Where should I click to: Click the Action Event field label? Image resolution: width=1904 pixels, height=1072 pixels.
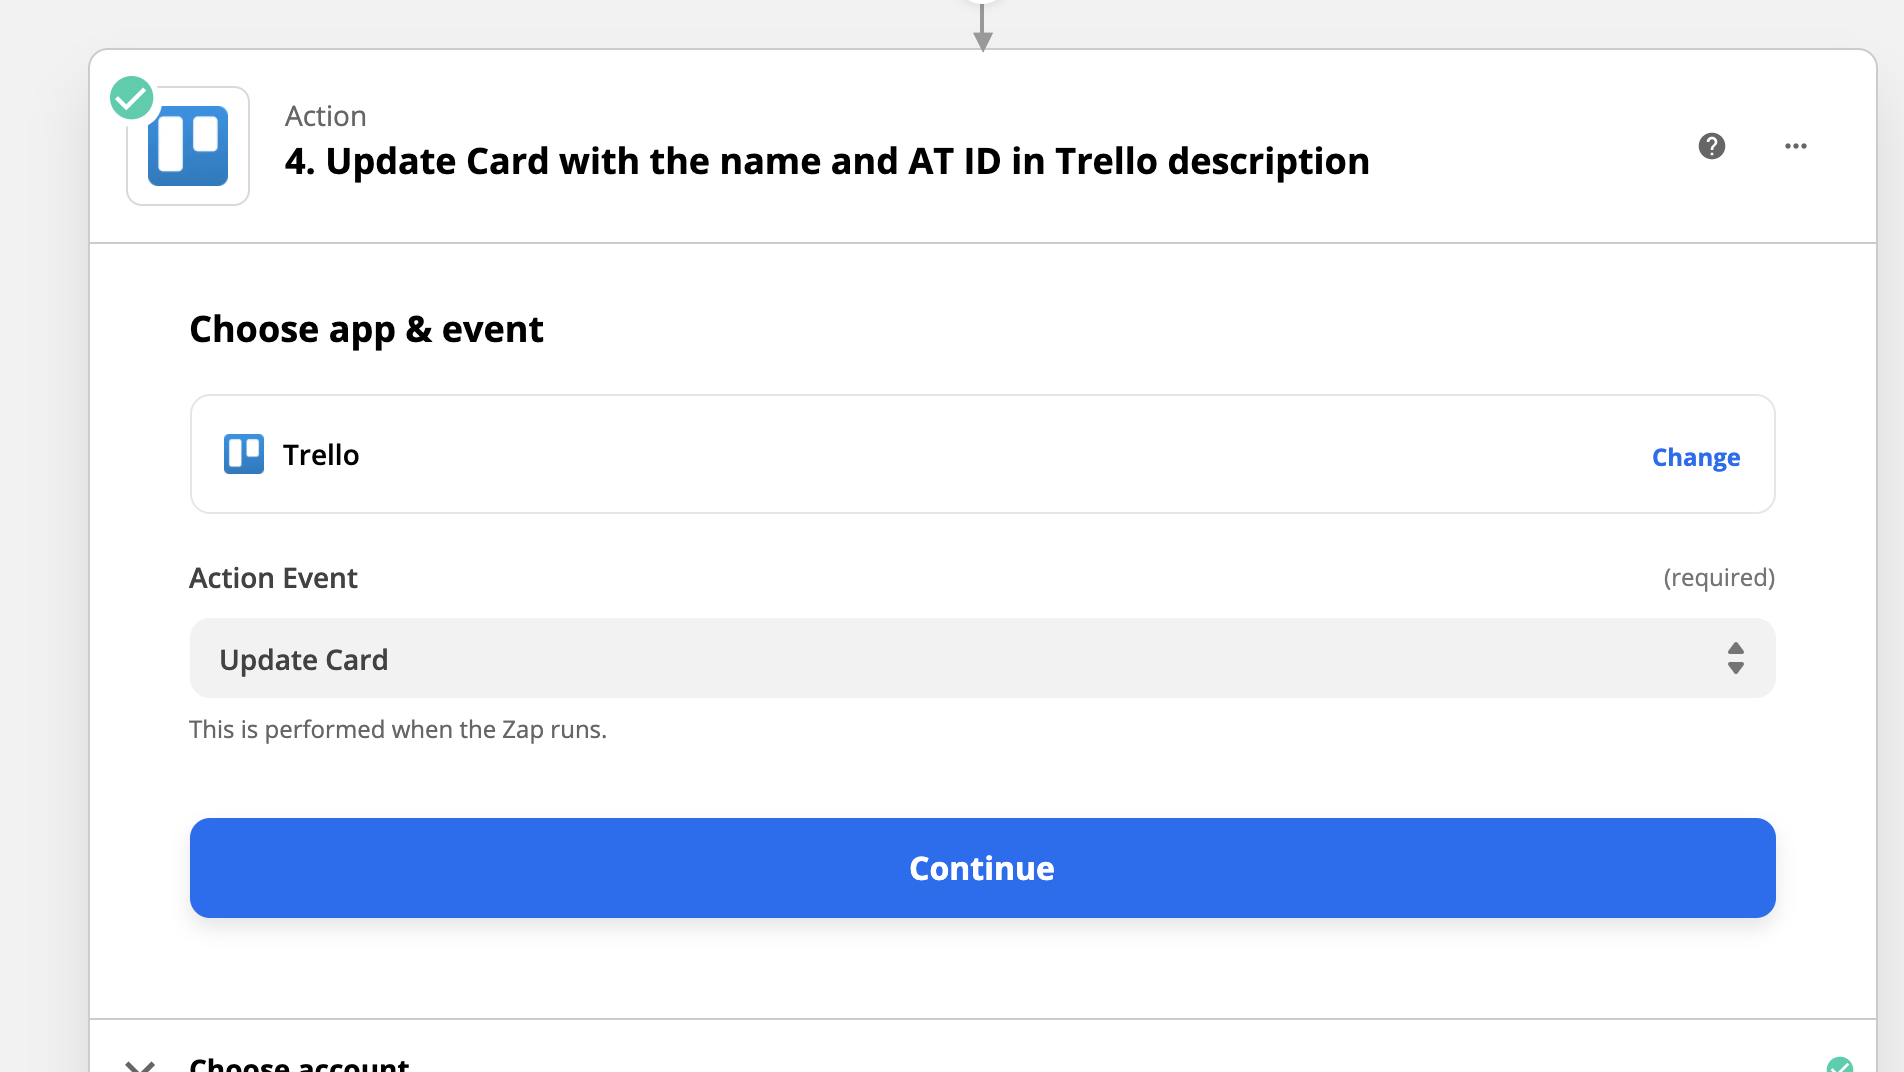point(273,578)
